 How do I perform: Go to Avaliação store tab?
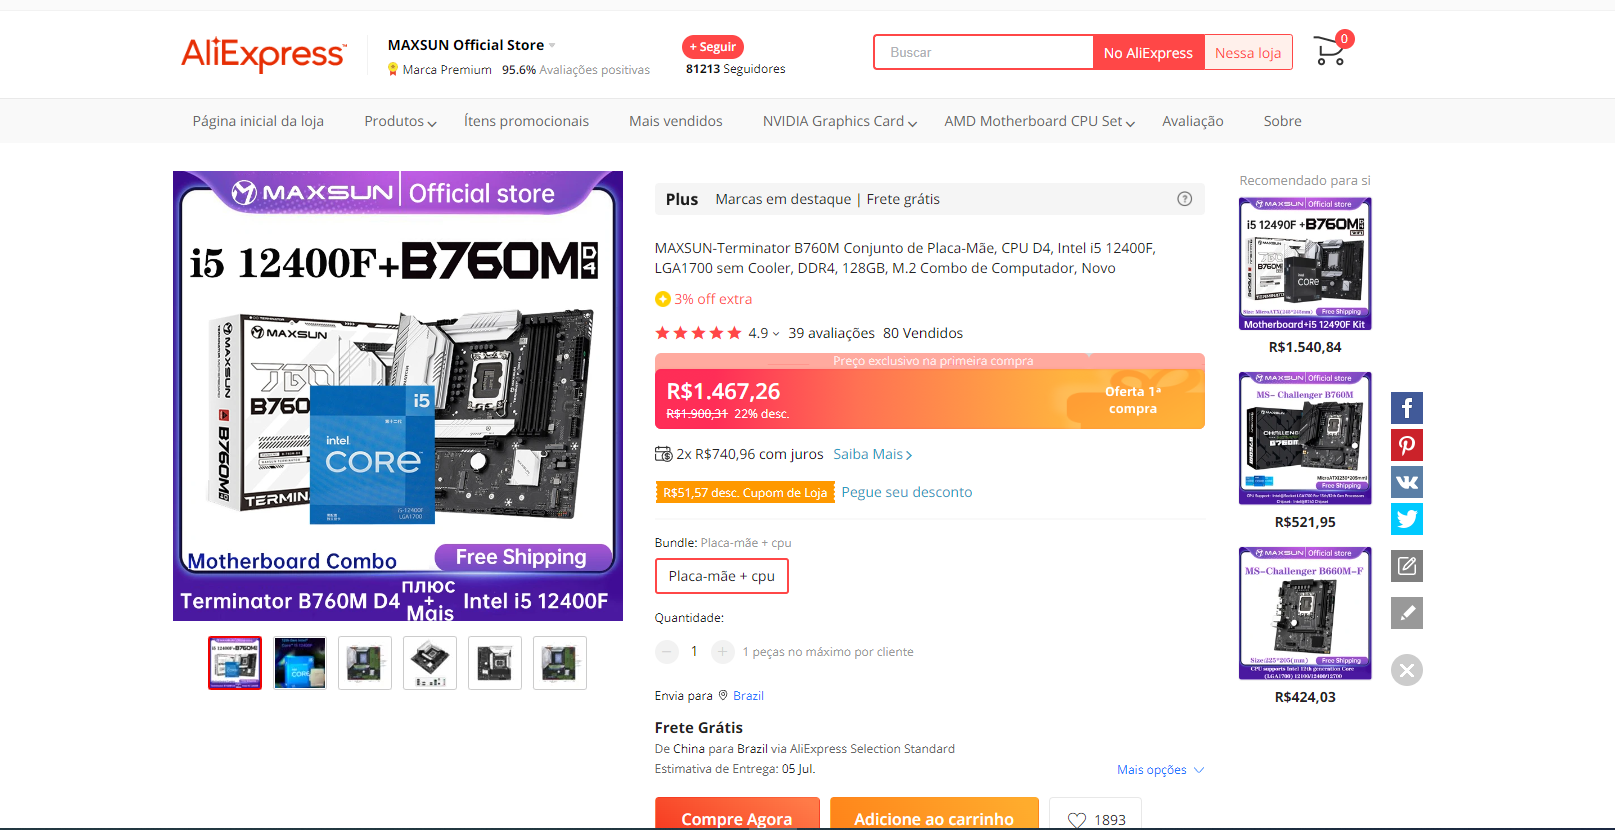1192,121
